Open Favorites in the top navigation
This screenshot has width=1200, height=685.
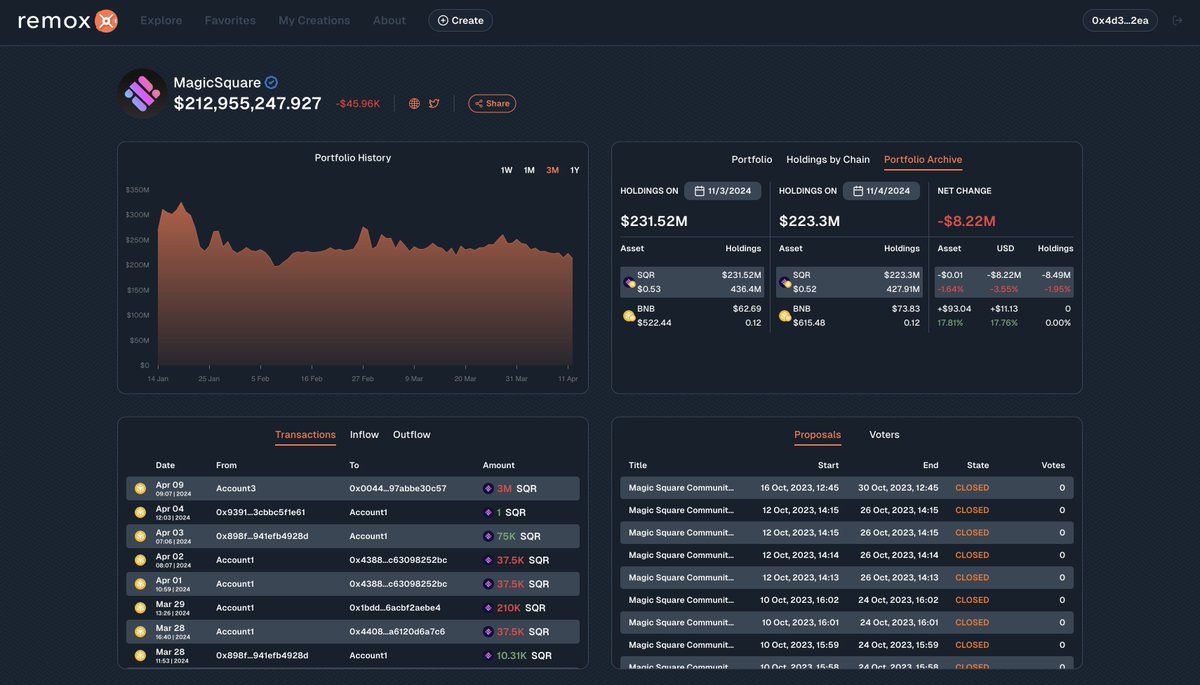pyautogui.click(x=230, y=20)
